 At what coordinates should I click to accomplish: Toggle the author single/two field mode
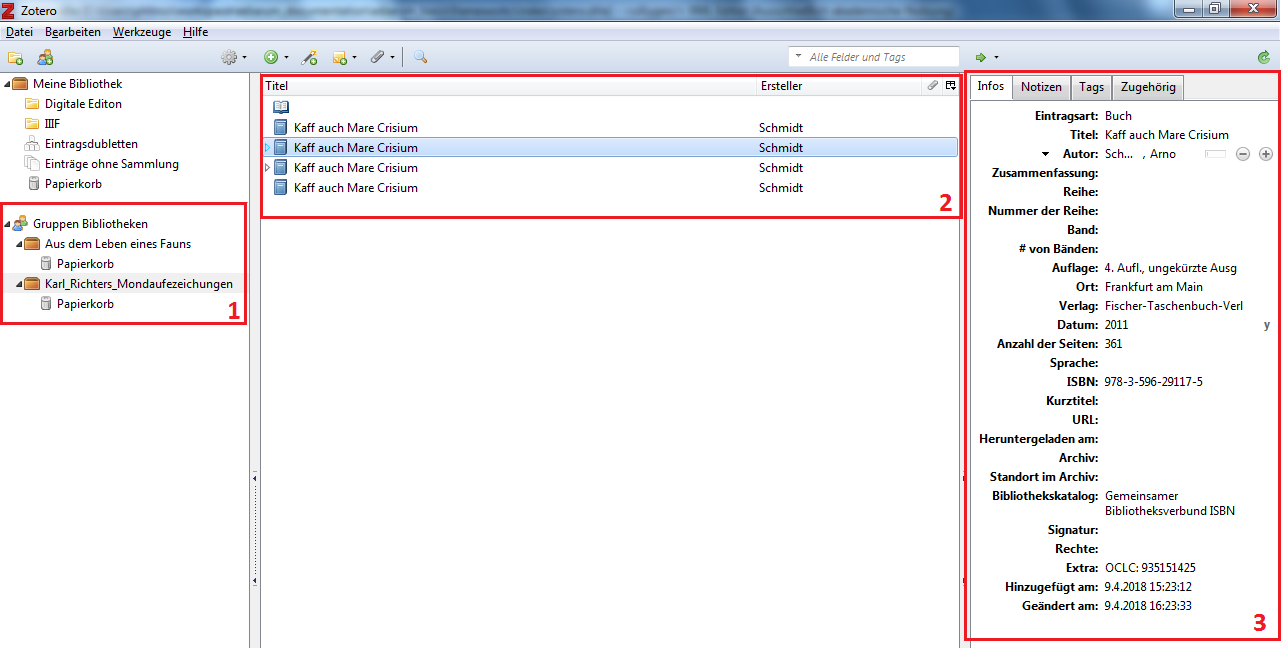tap(1215, 154)
